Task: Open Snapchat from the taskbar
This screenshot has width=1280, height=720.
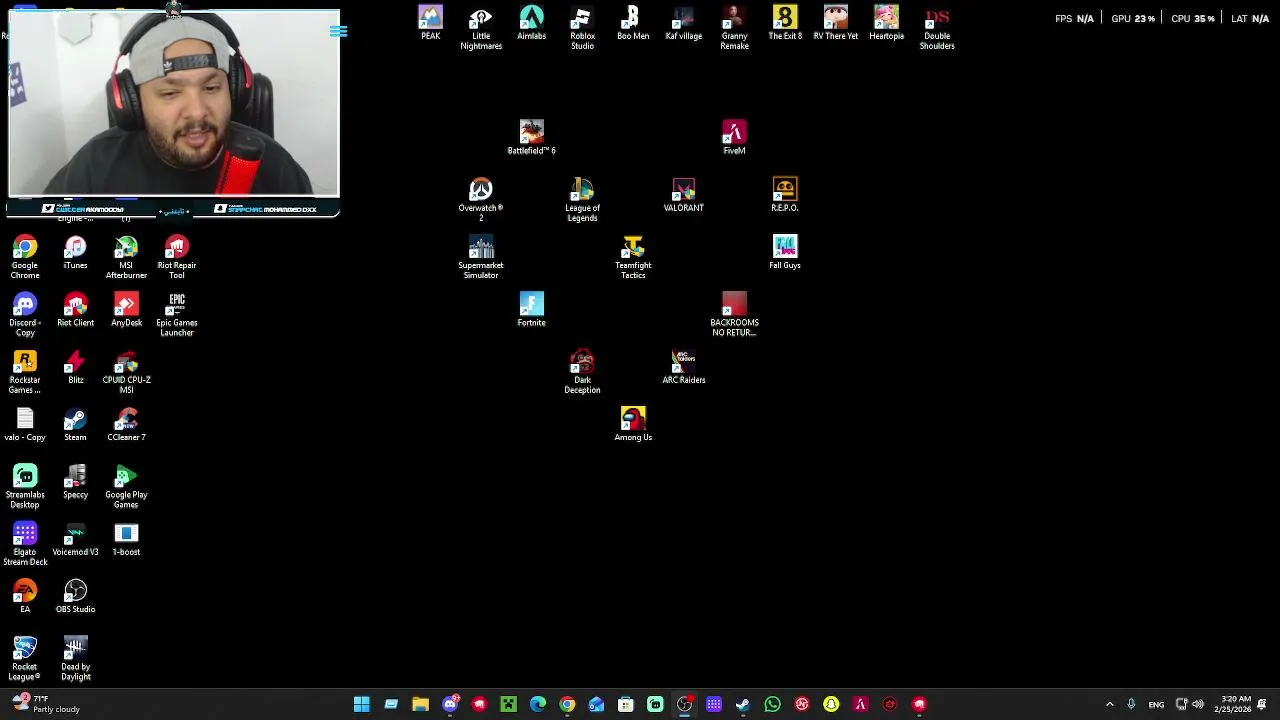Action: pos(831,704)
